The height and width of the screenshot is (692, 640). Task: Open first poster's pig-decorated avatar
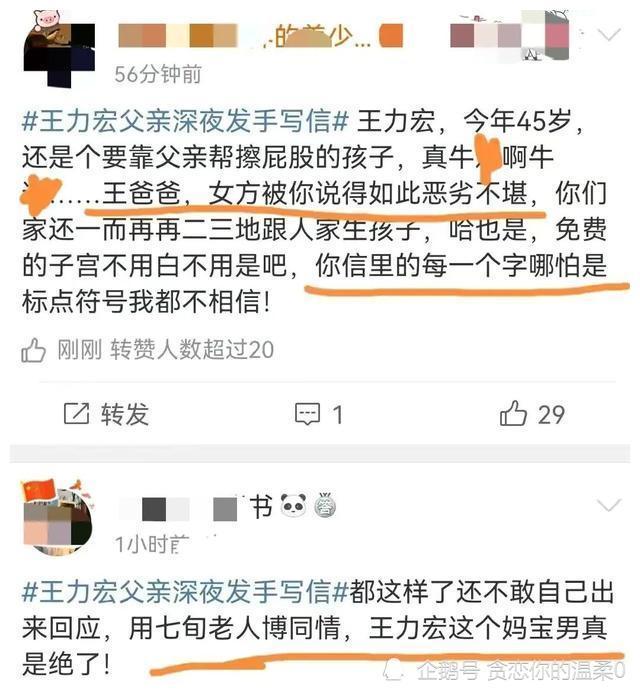pyautogui.click(x=59, y=48)
